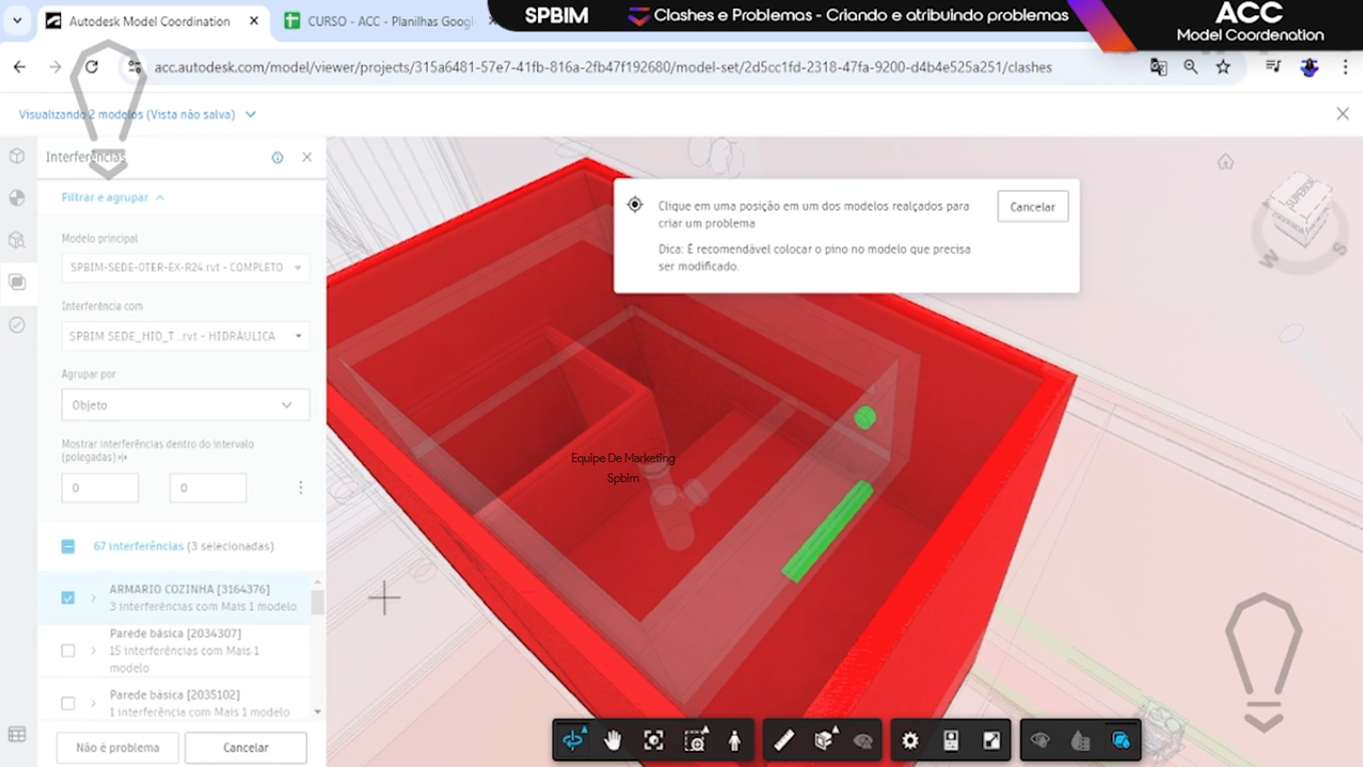The image size is (1363, 767).
Task: Open the pie-shaped sidebar icon
Action: point(17,198)
